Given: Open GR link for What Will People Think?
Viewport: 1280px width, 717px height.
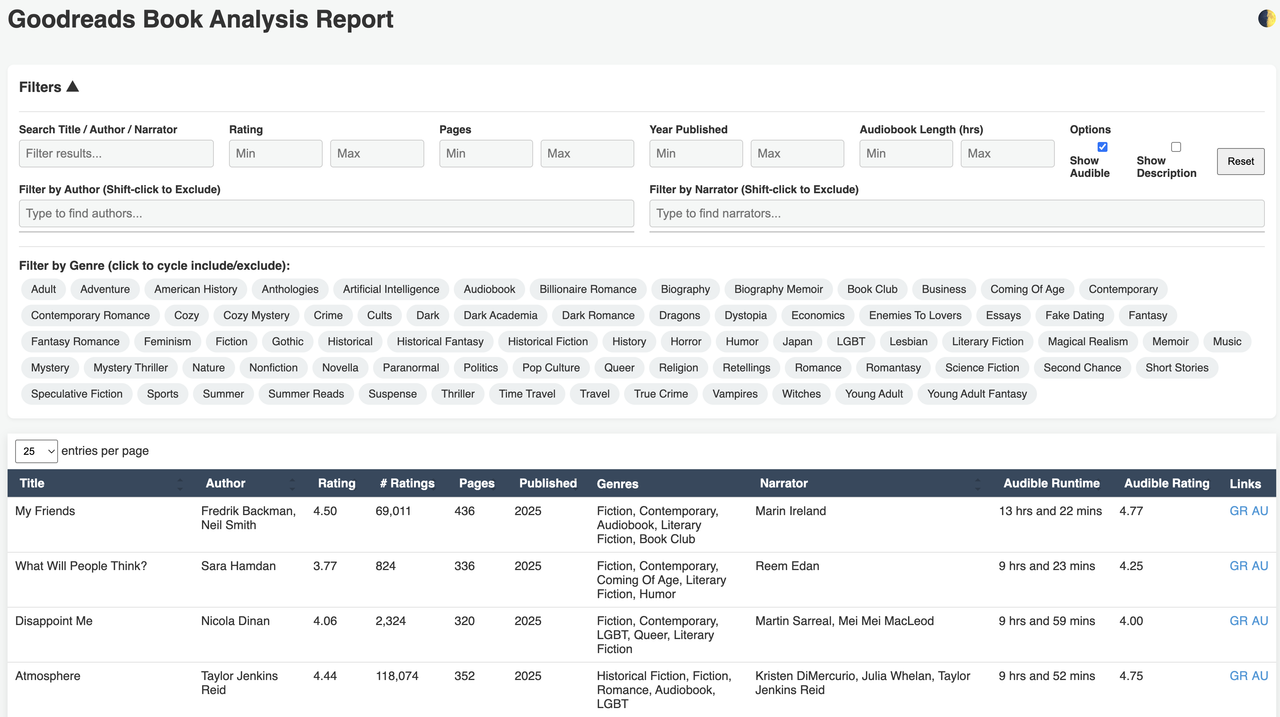Looking at the screenshot, I should click(1238, 566).
